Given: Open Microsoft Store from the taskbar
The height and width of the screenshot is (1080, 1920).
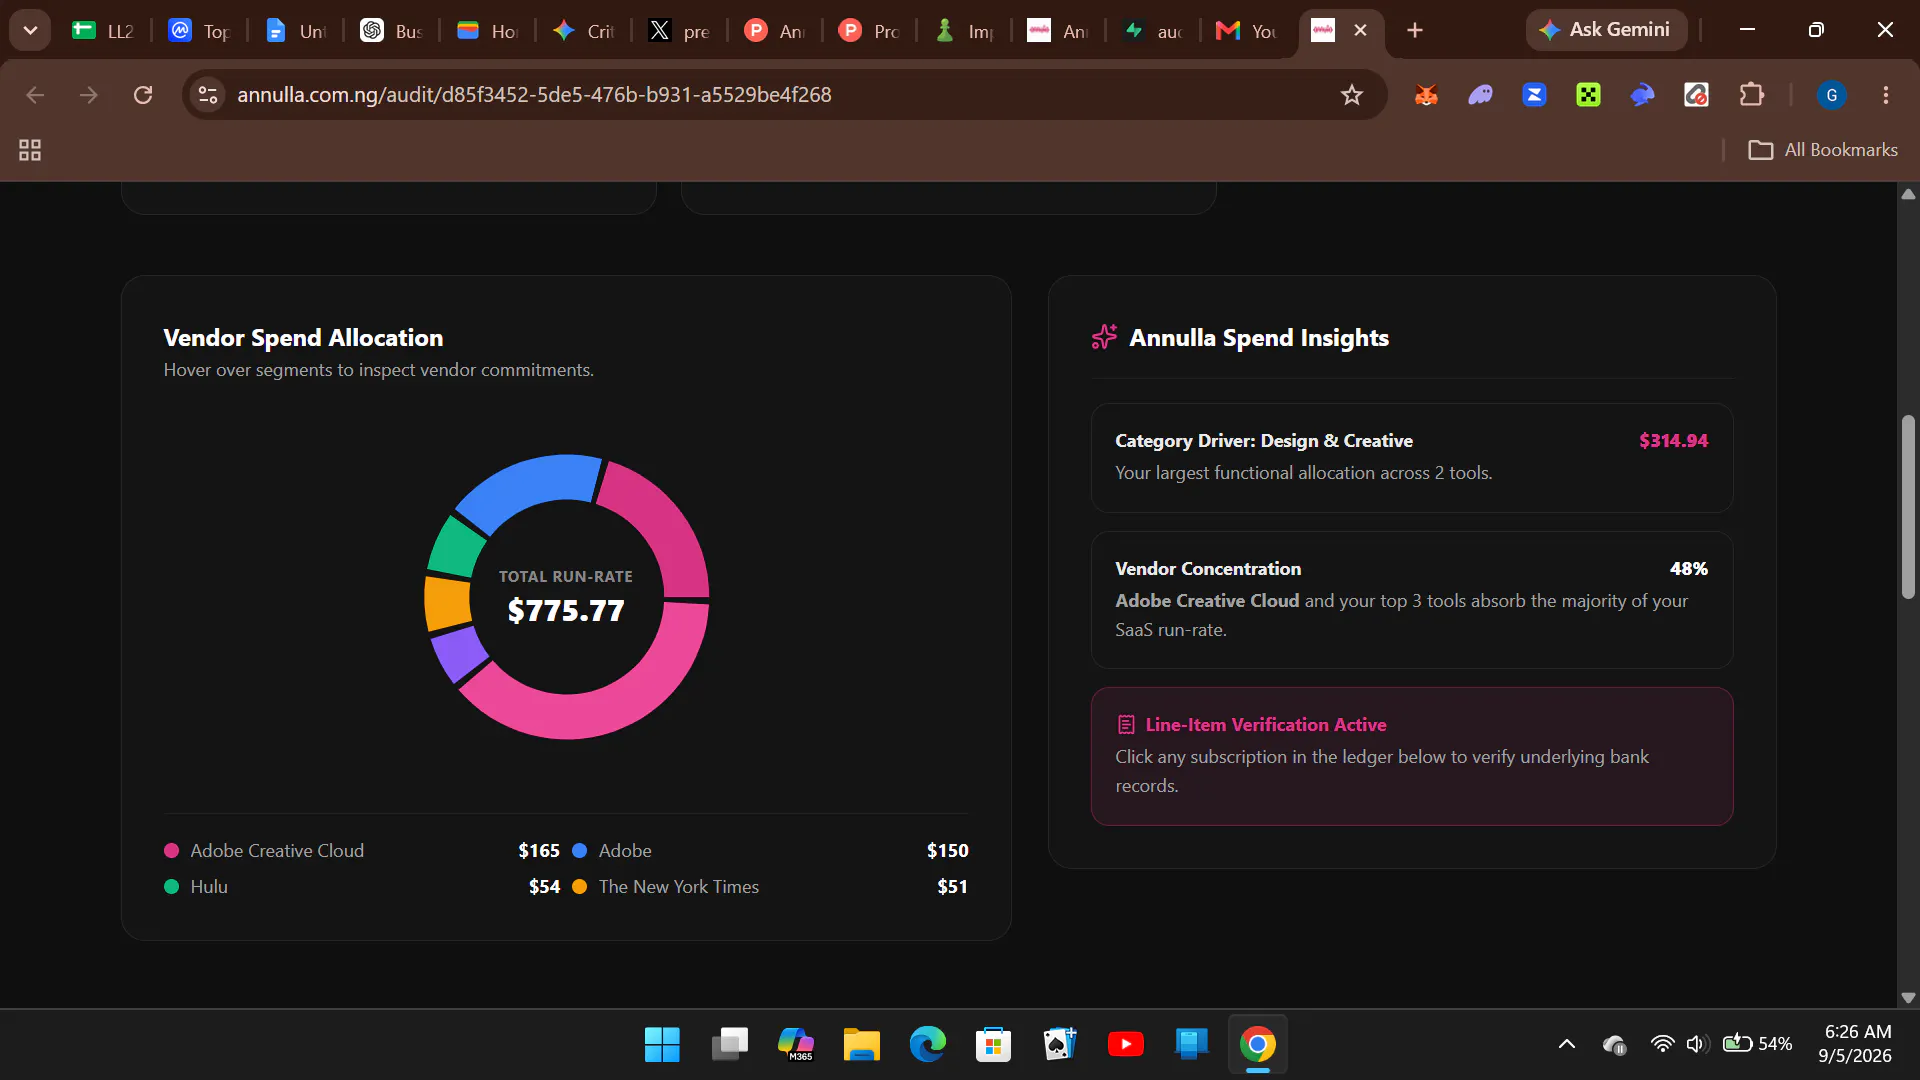Looking at the screenshot, I should pos(993,1044).
